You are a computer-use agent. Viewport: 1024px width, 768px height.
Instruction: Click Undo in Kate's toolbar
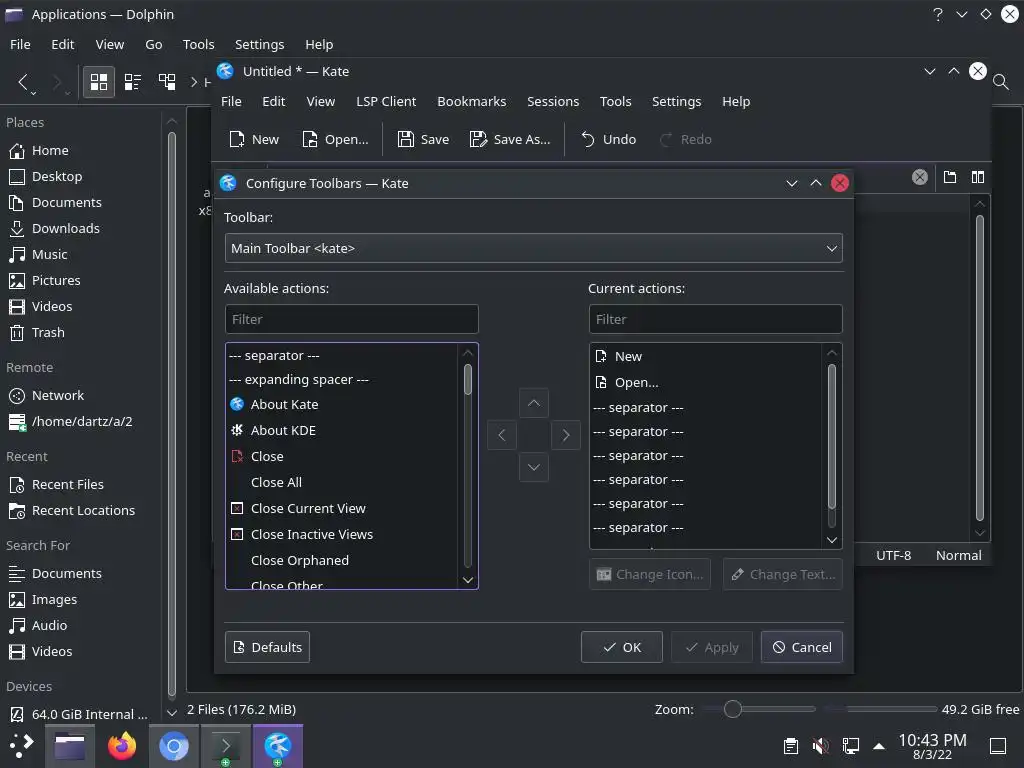[x=608, y=139]
